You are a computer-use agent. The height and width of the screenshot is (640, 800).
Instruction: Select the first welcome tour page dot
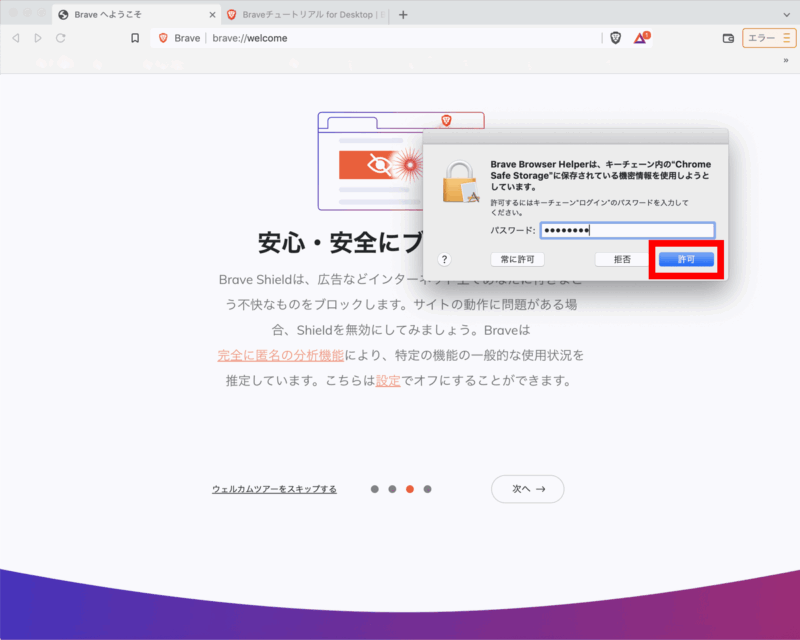tap(375, 489)
